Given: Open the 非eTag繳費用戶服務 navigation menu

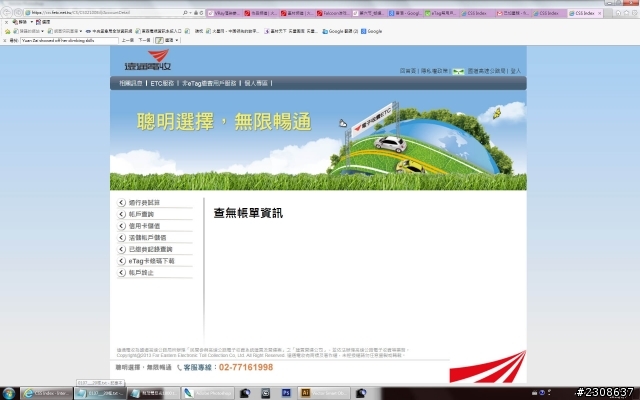Looking at the screenshot, I should [x=209, y=83].
